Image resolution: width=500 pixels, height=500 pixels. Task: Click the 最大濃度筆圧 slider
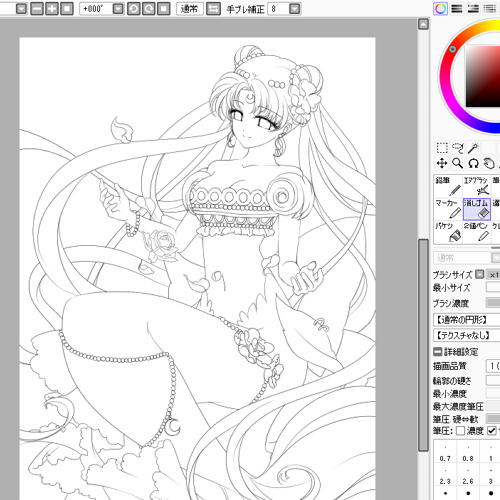pyautogui.click(x=493, y=406)
